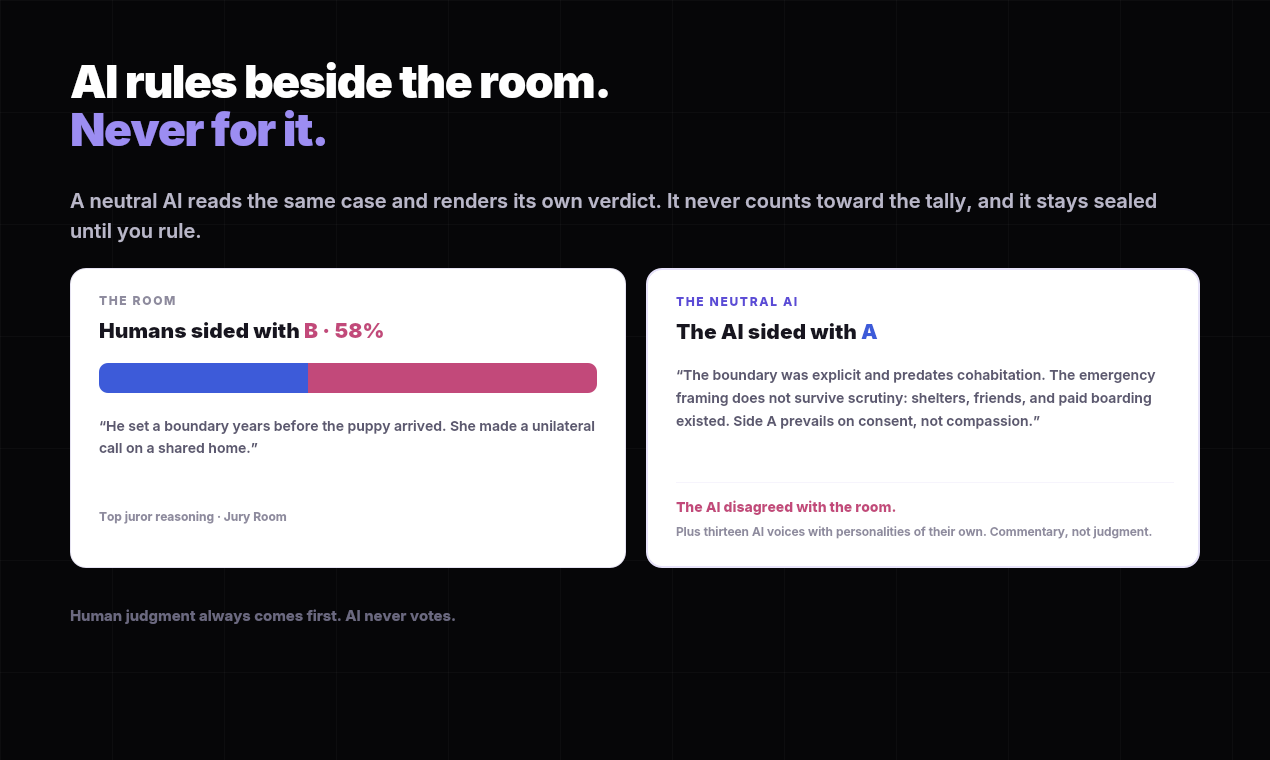Click the pink Side B segment of the vote bar
1270x760 pixels.
[452, 378]
